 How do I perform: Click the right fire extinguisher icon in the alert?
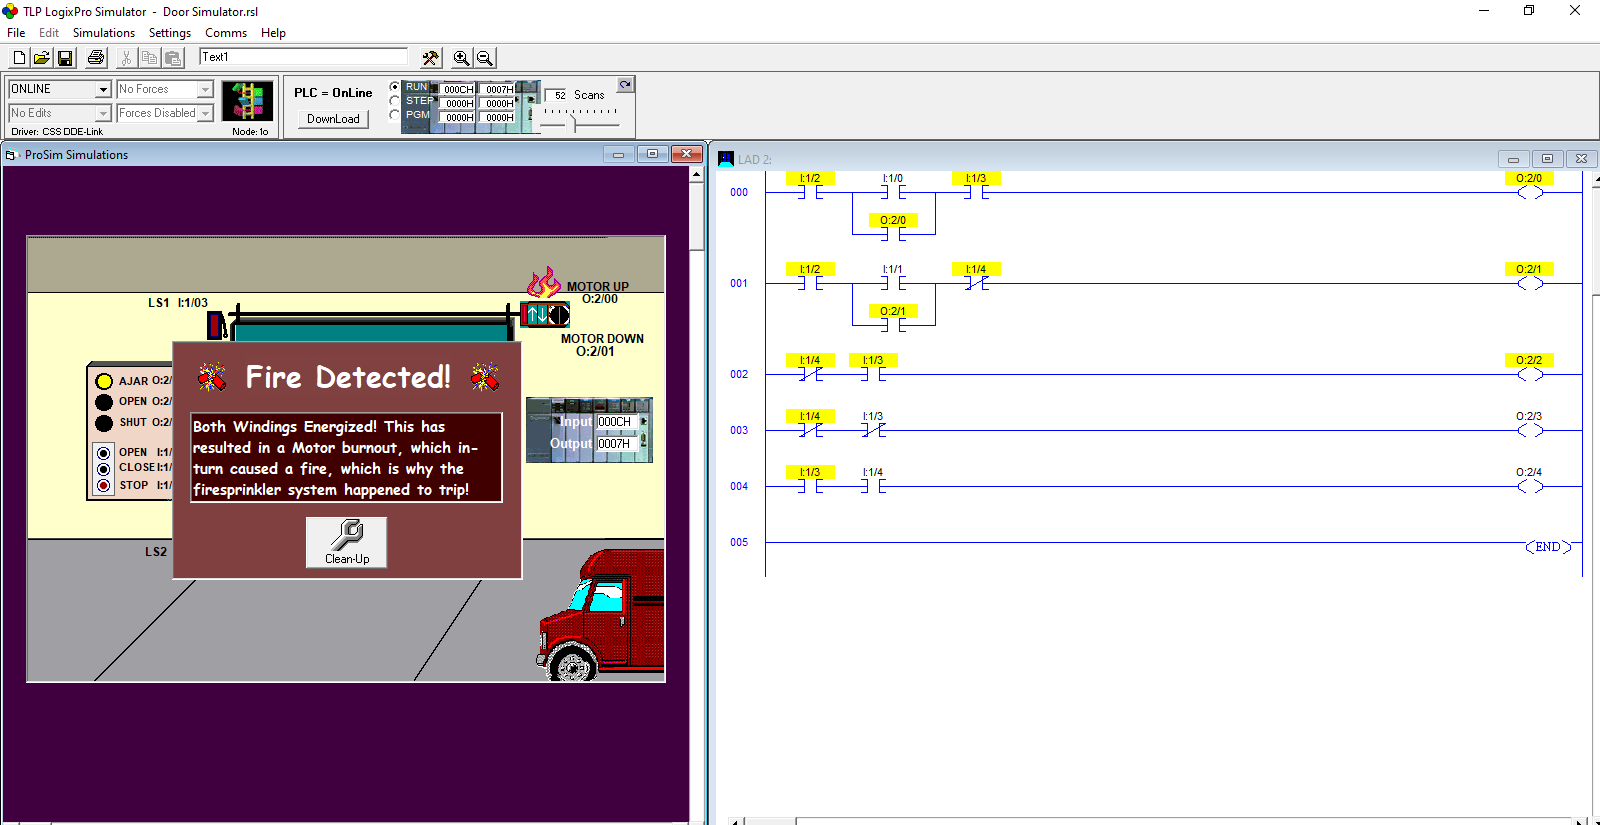pyautogui.click(x=485, y=377)
